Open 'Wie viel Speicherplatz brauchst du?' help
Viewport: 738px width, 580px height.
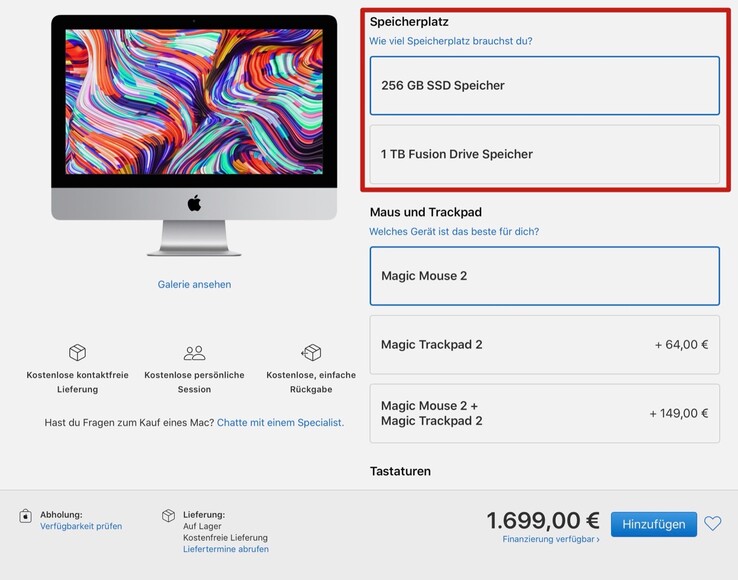coord(450,41)
